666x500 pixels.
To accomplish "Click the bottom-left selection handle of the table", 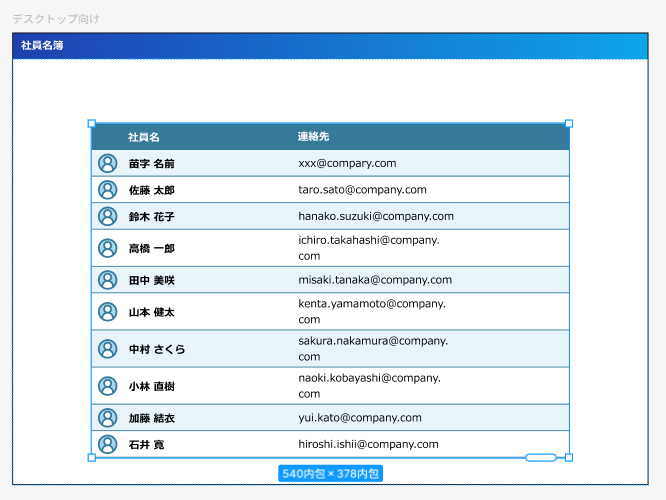I will (x=92, y=458).
